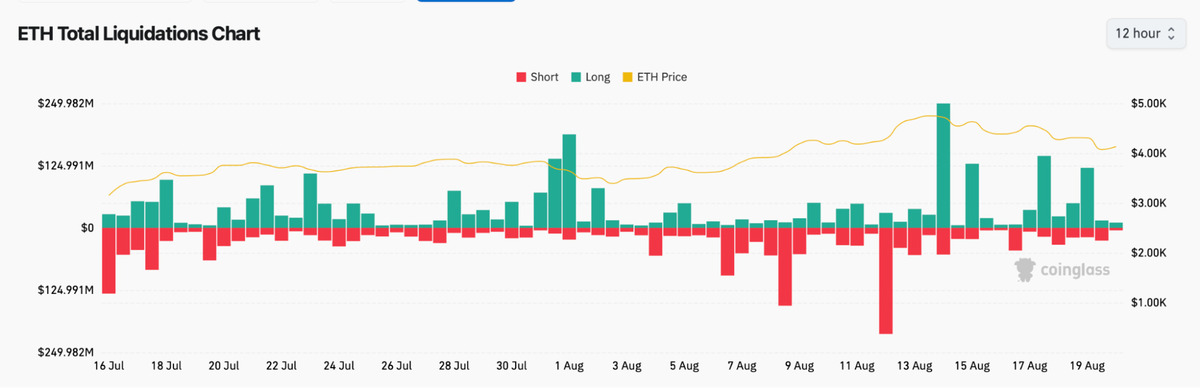Select the largest red bar near 12 Aug

tap(885, 281)
